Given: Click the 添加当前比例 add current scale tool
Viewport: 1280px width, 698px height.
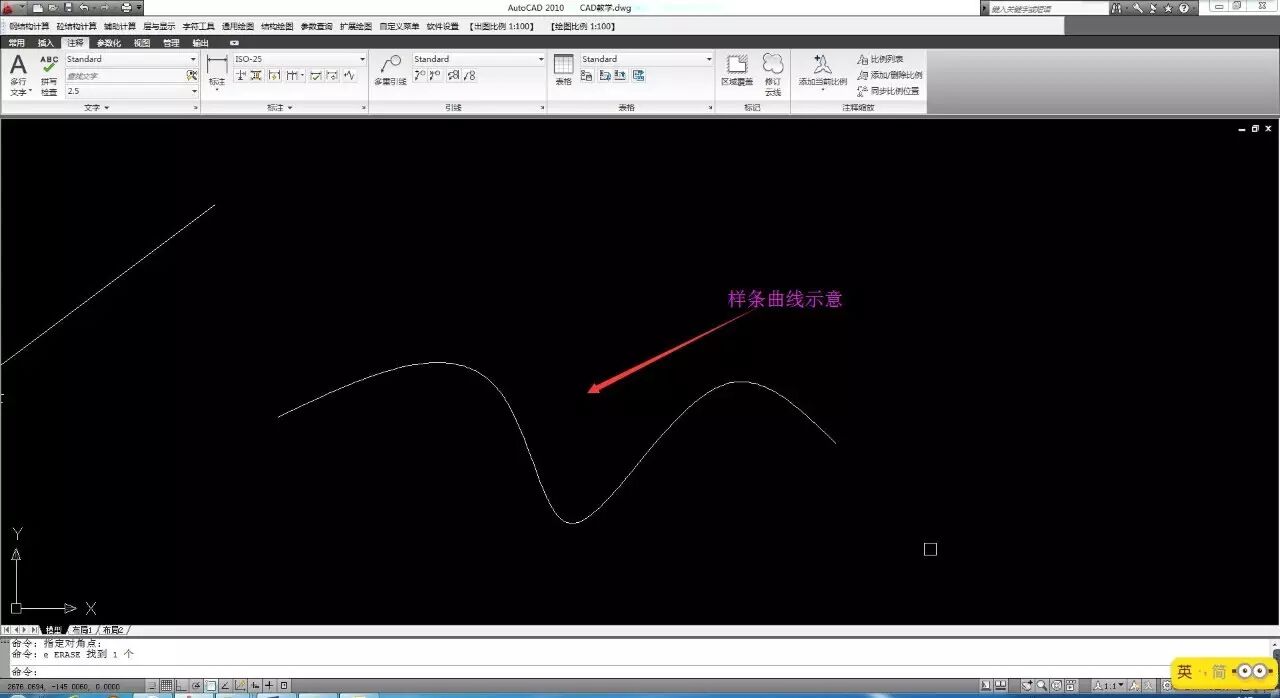Looking at the screenshot, I should point(822,72).
